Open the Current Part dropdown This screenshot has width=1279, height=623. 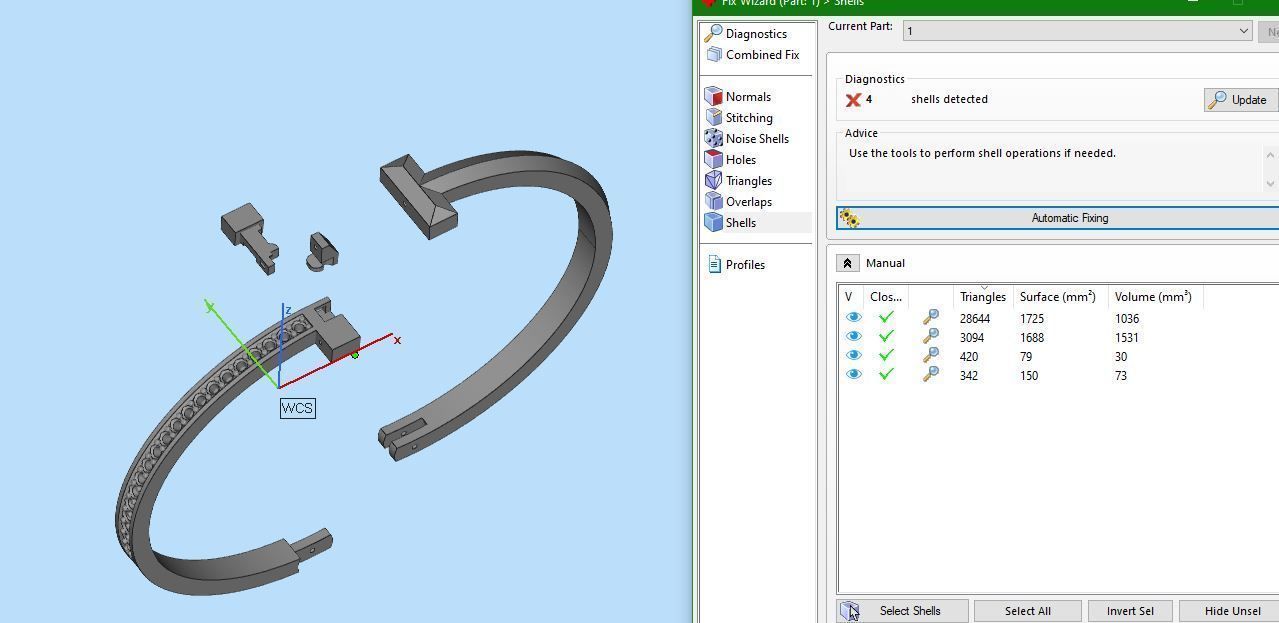click(x=1078, y=31)
